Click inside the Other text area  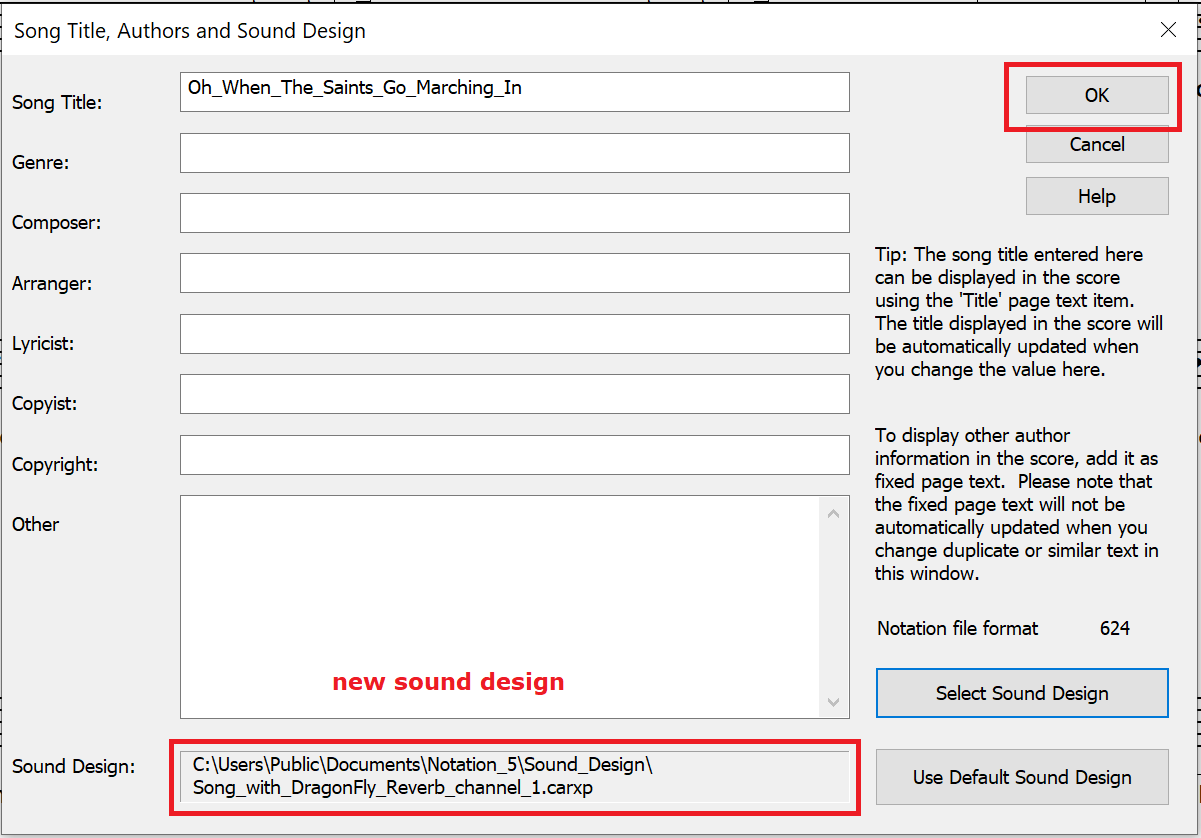pos(500,590)
